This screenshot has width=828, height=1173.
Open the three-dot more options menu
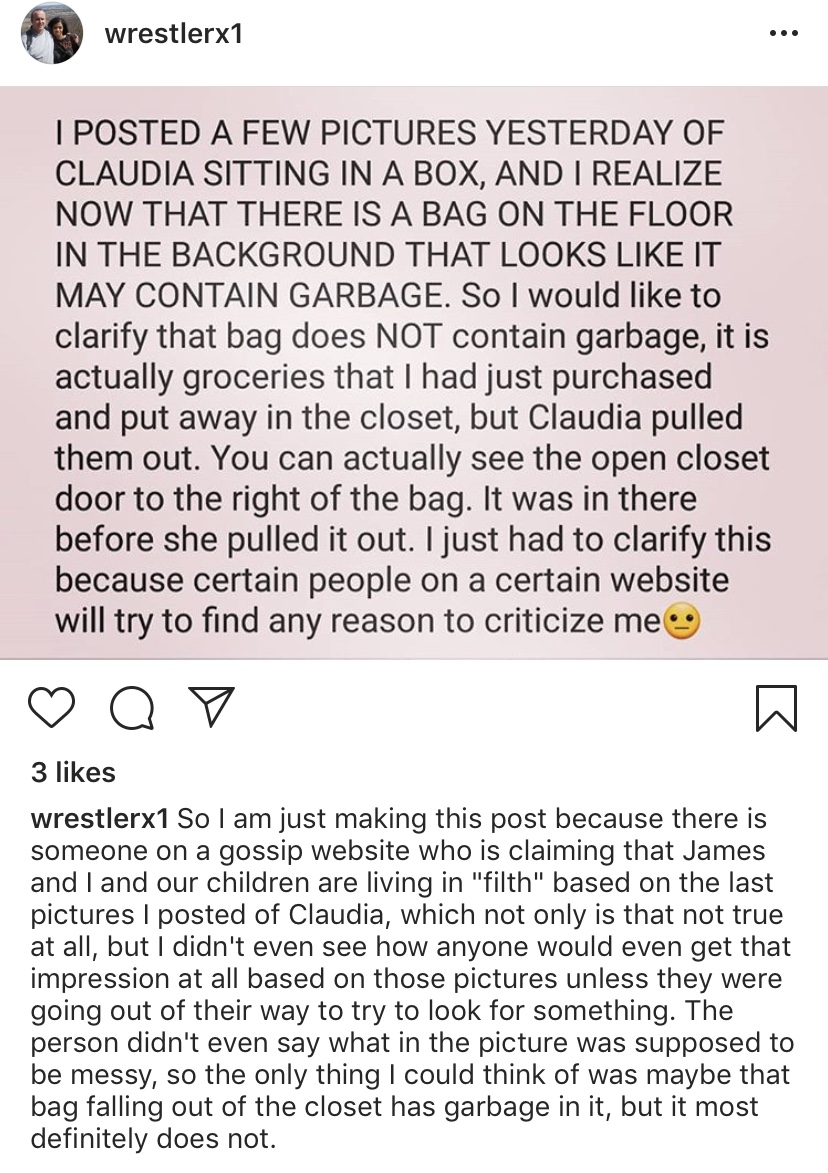783,34
